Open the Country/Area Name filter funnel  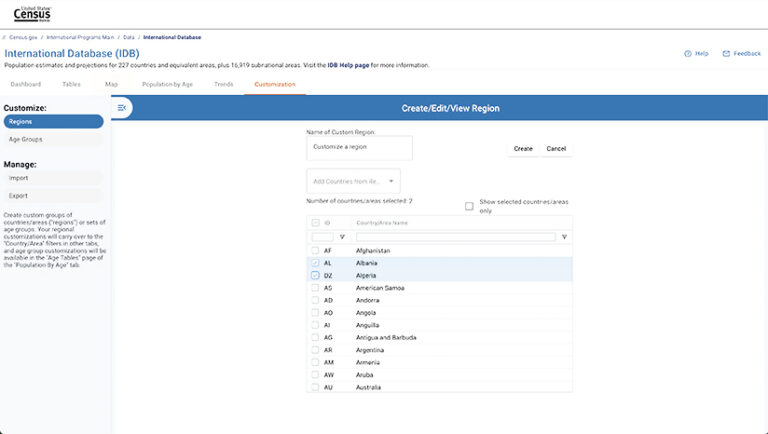pos(564,237)
